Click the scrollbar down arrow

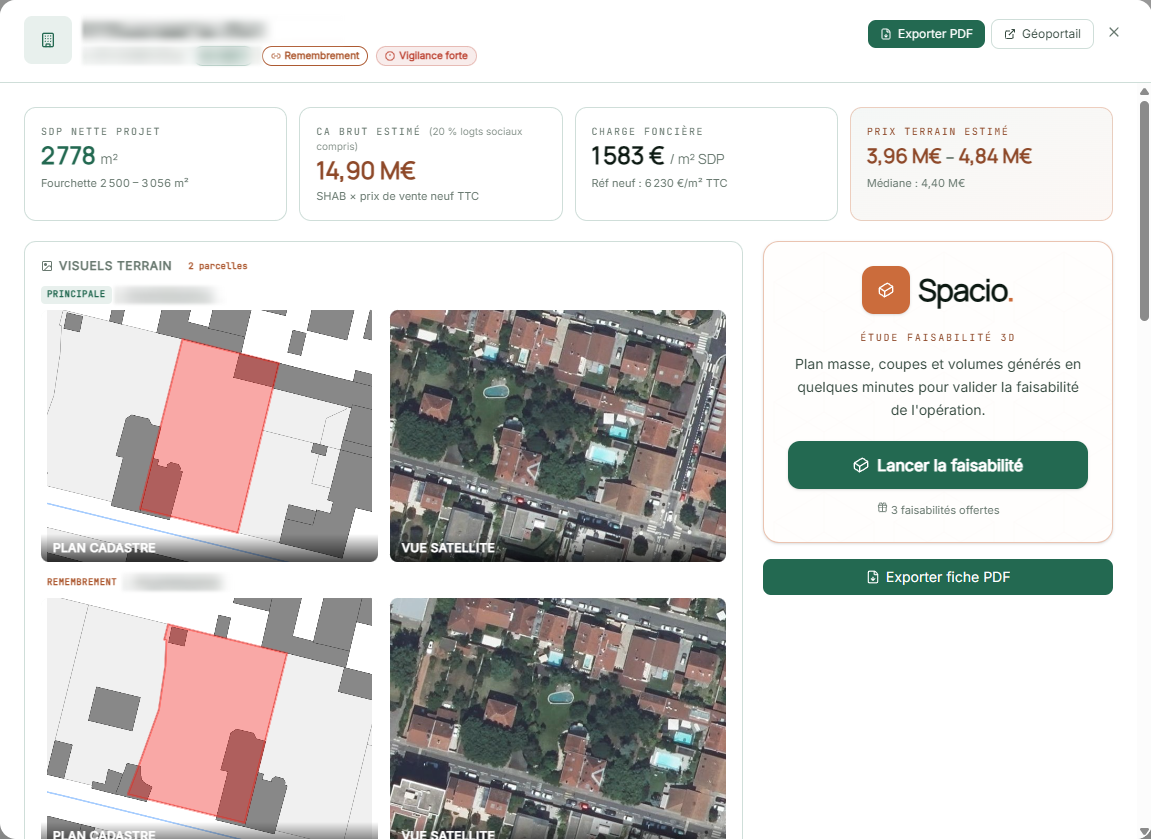[1144, 832]
